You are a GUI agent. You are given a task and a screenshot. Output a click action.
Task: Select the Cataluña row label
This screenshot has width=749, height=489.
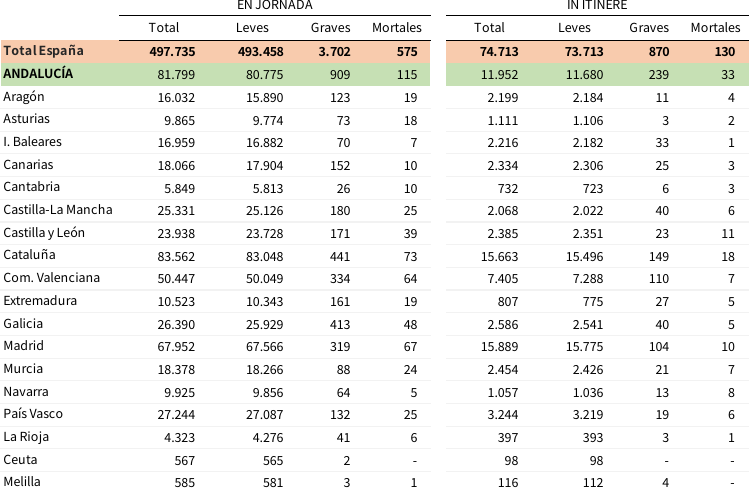coord(29,256)
